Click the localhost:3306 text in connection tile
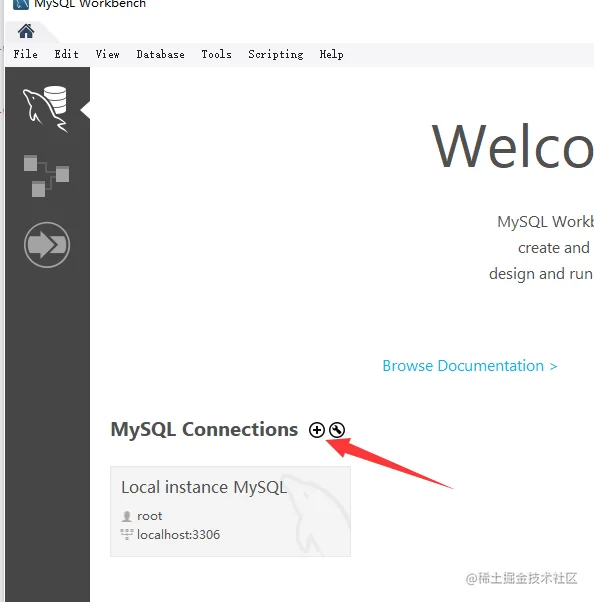This screenshot has width=594, height=602. (179, 535)
